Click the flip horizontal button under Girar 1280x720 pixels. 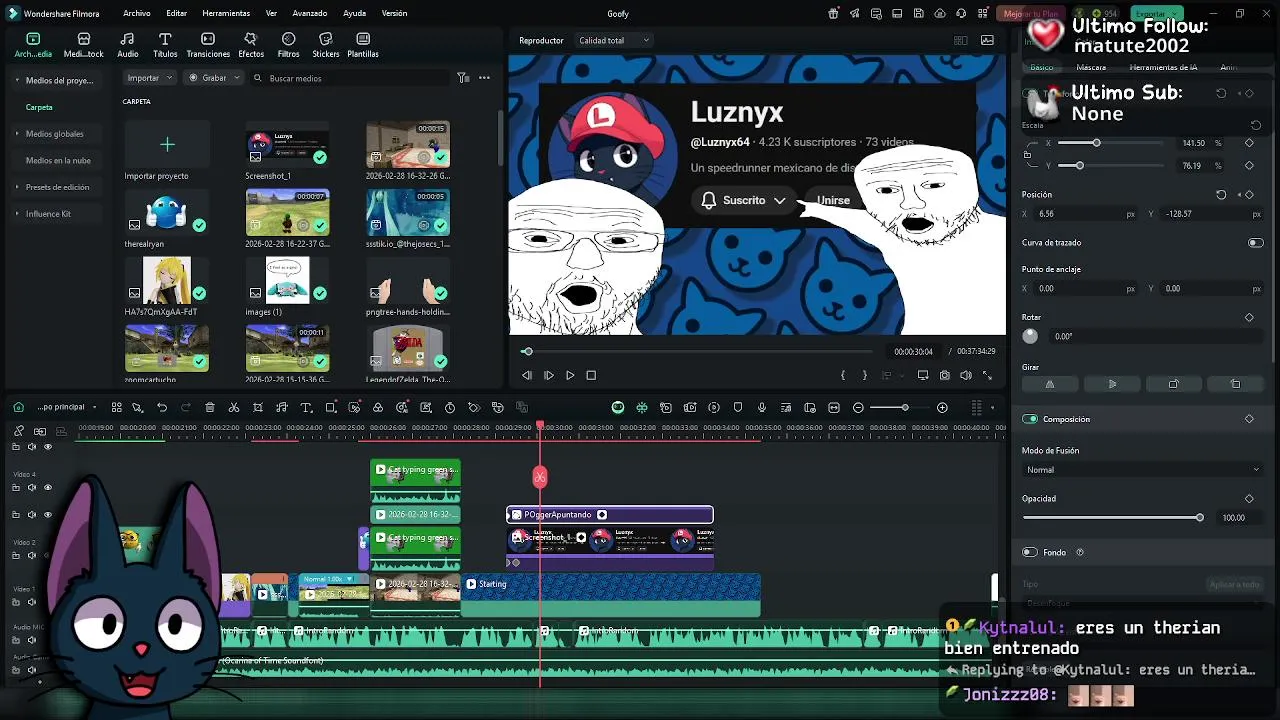tap(1050, 384)
